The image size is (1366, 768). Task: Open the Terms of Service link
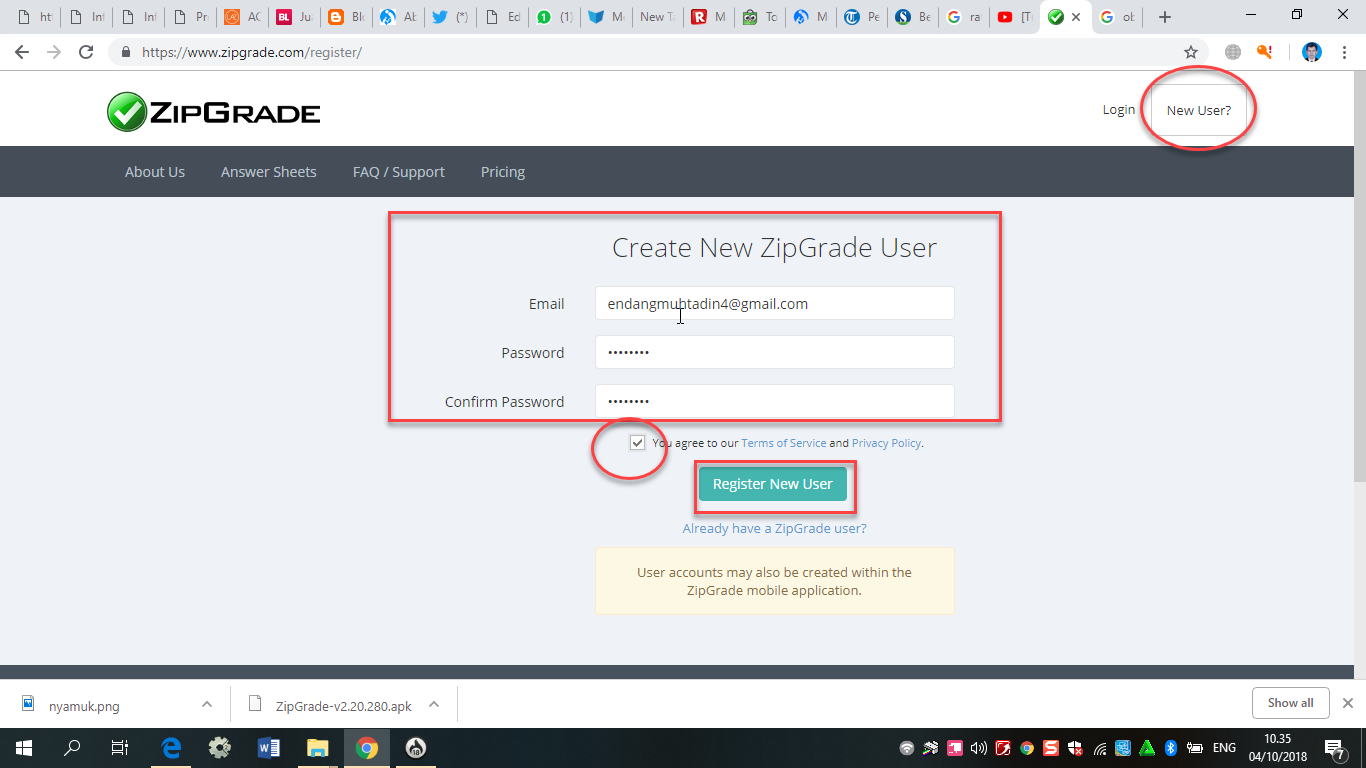click(x=784, y=443)
